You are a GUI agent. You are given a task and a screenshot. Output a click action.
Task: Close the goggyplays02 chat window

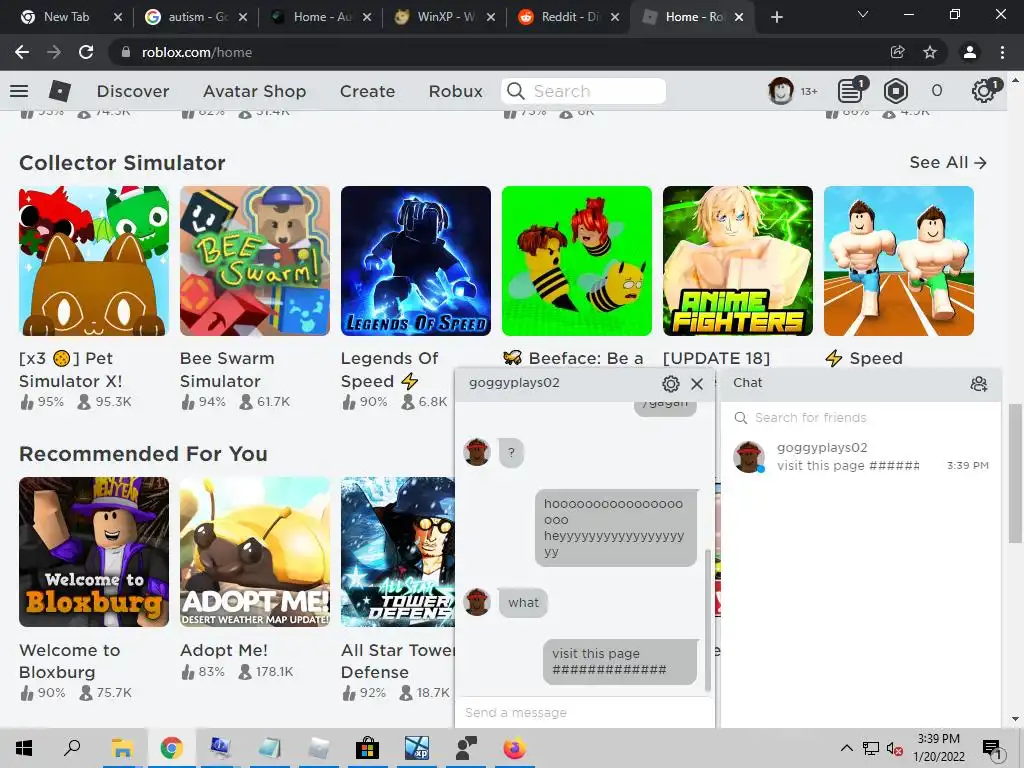697,383
